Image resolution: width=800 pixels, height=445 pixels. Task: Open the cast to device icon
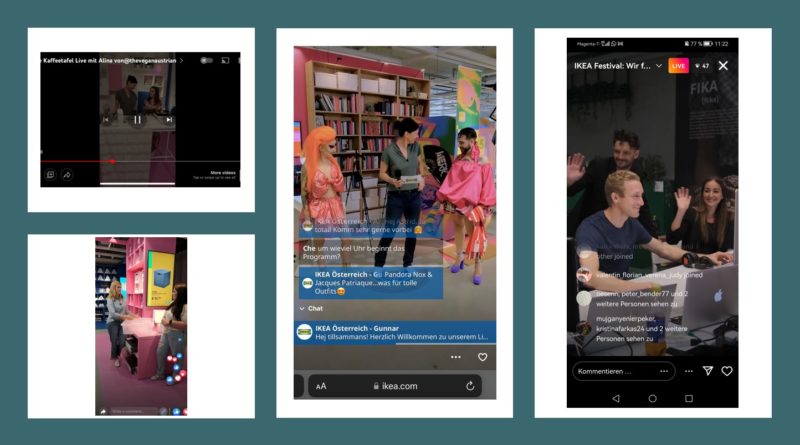pyautogui.click(x=225, y=61)
